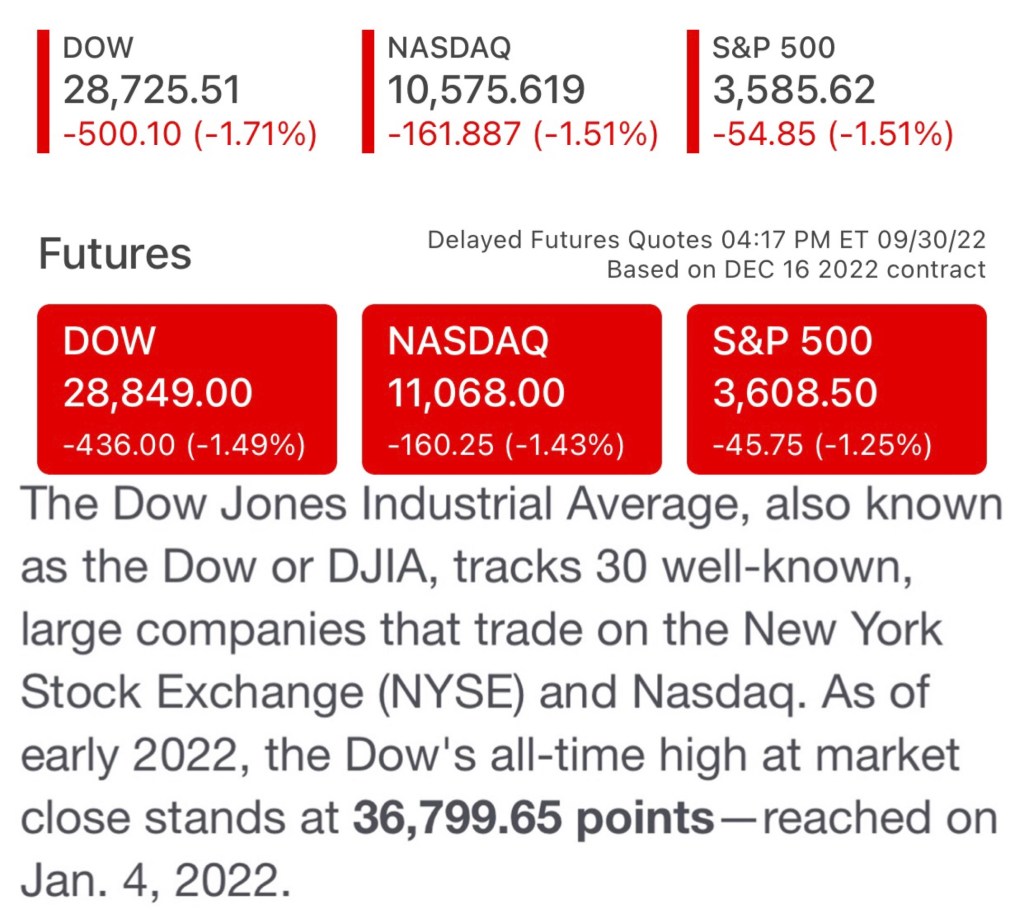Viewport: 1024px width, 914px height.
Task: Click the DOW price 28,725.51
Action: [152, 90]
